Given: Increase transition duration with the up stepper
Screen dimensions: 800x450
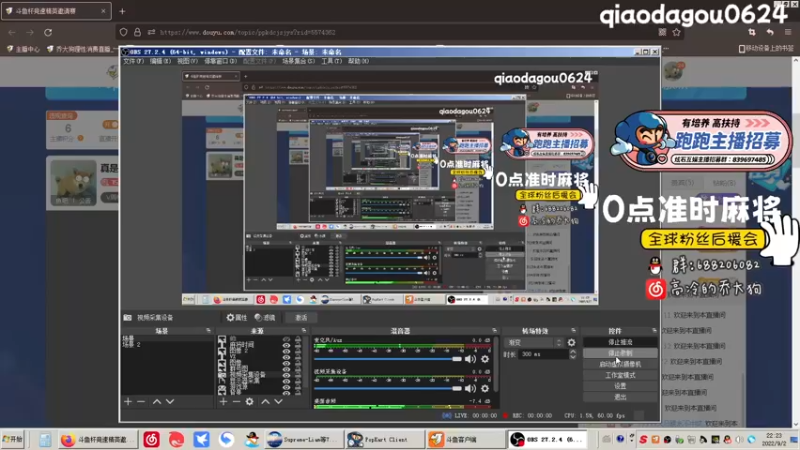Looking at the screenshot, I should [x=573, y=352].
